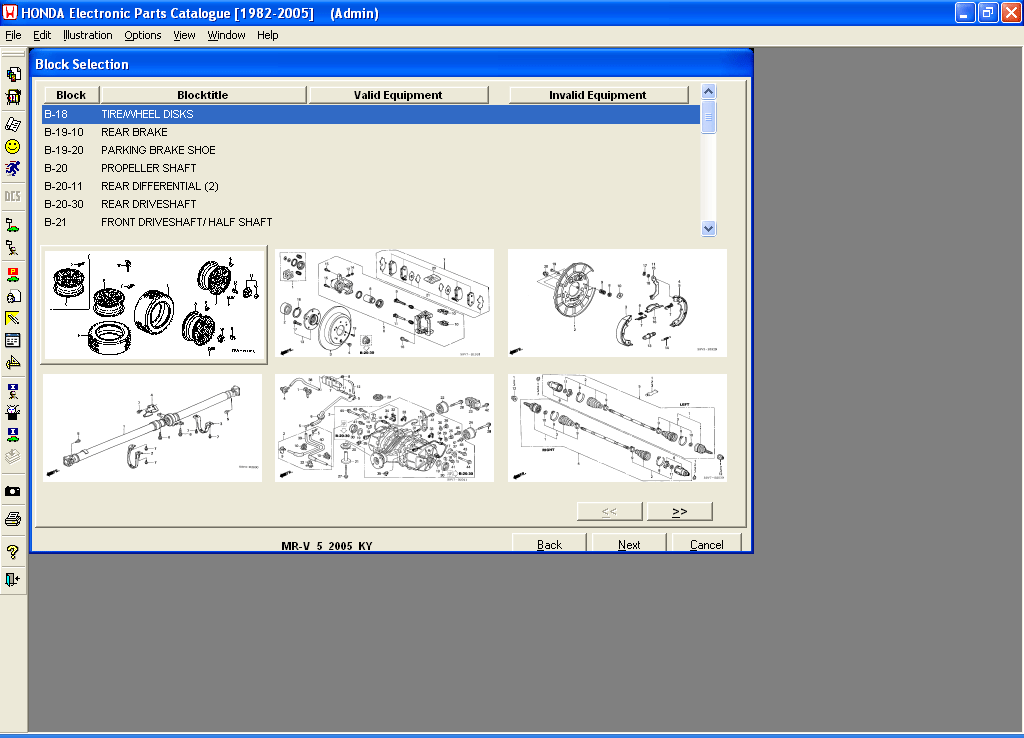Click the MR-V 5 2005 KY model label

[x=327, y=546]
